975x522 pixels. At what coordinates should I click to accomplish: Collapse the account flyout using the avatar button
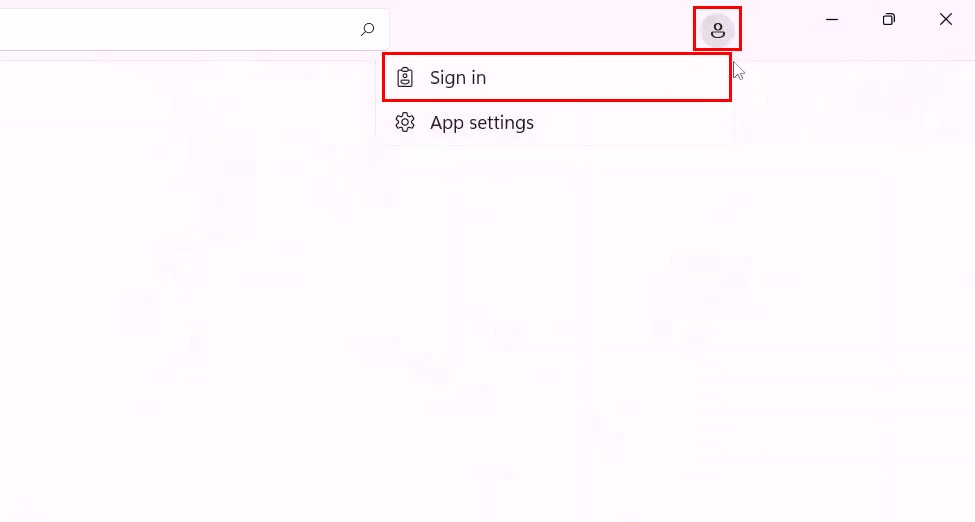click(717, 30)
